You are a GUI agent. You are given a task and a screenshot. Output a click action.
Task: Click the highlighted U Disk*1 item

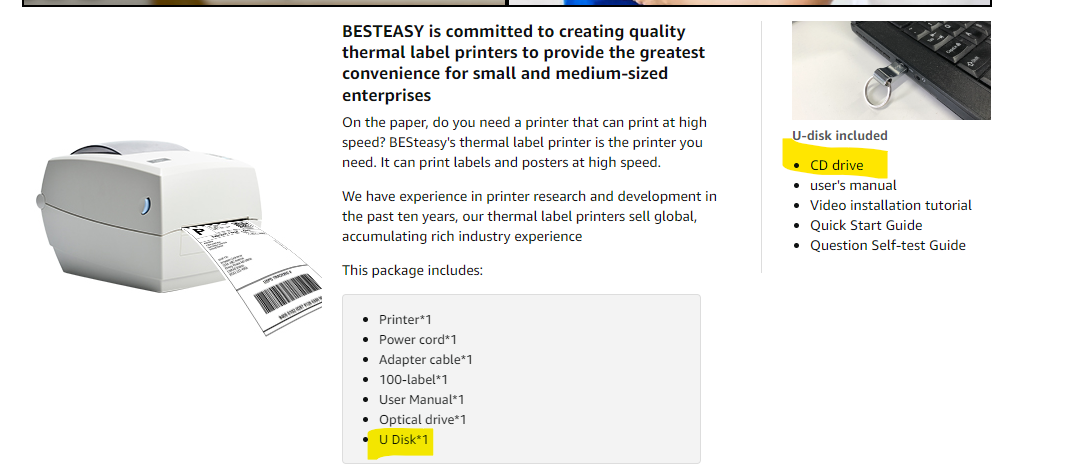(x=403, y=440)
